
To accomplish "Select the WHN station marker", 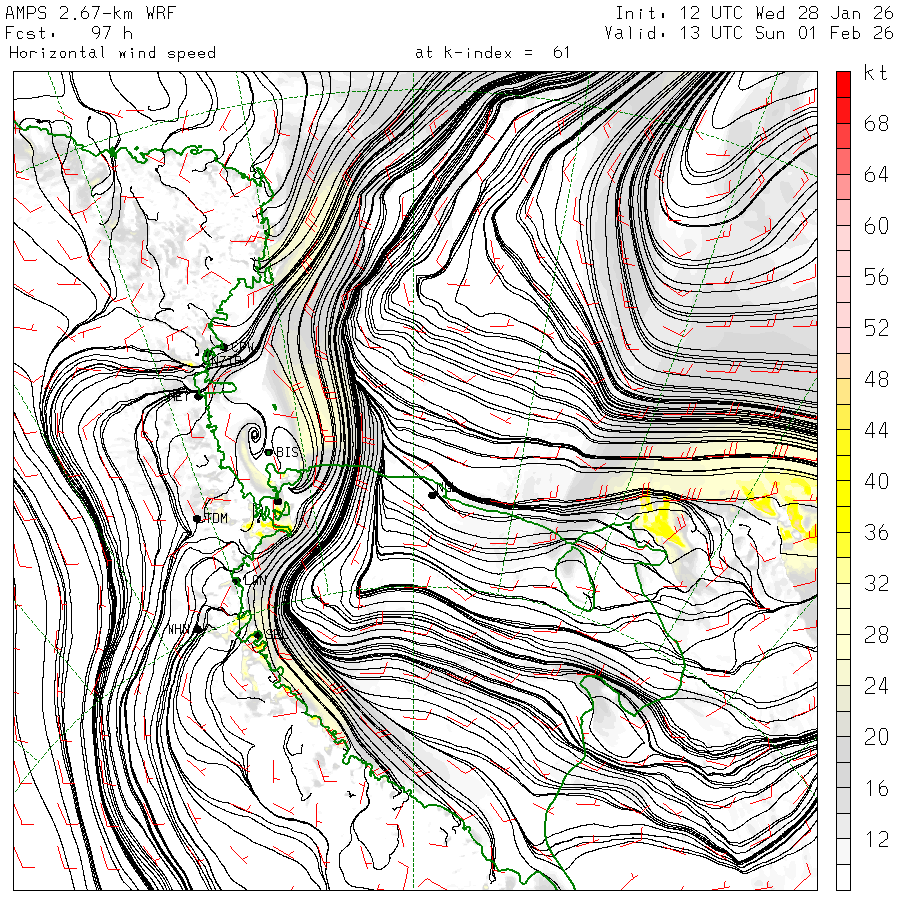I will [x=199, y=630].
